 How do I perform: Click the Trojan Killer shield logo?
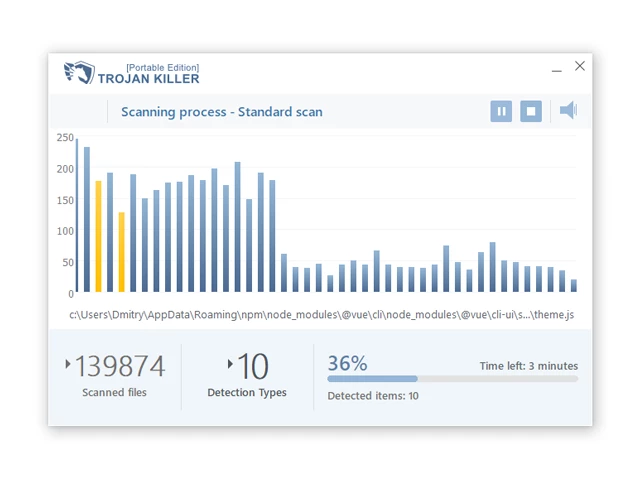pyautogui.click(x=78, y=73)
